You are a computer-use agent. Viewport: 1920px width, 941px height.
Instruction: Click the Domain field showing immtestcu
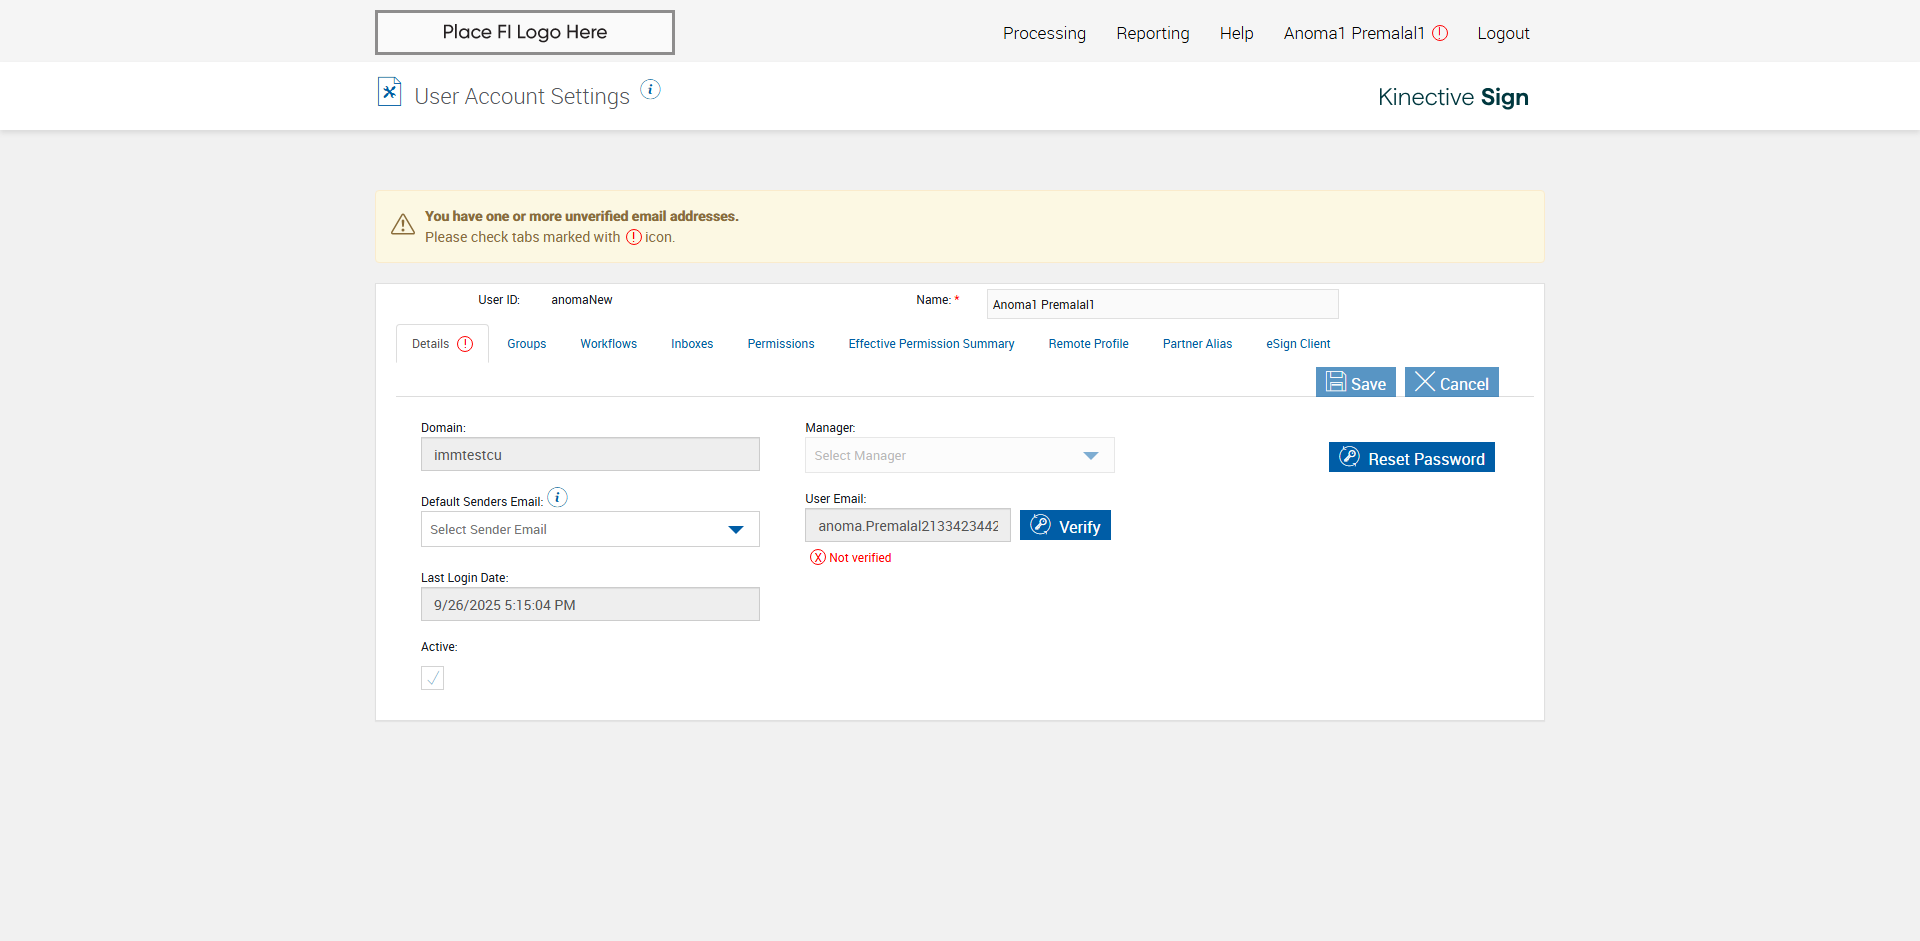pyautogui.click(x=590, y=454)
